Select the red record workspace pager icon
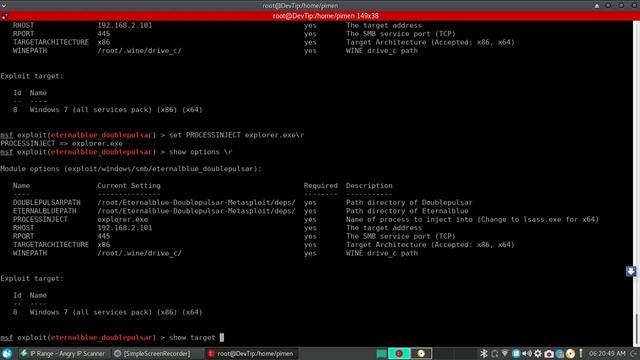This screenshot has height=360, width=640. [399, 353]
